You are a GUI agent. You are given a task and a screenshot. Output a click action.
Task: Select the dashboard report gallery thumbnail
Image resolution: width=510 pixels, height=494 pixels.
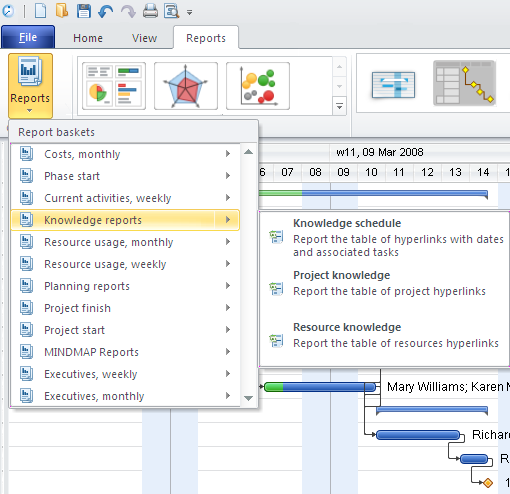(114, 86)
